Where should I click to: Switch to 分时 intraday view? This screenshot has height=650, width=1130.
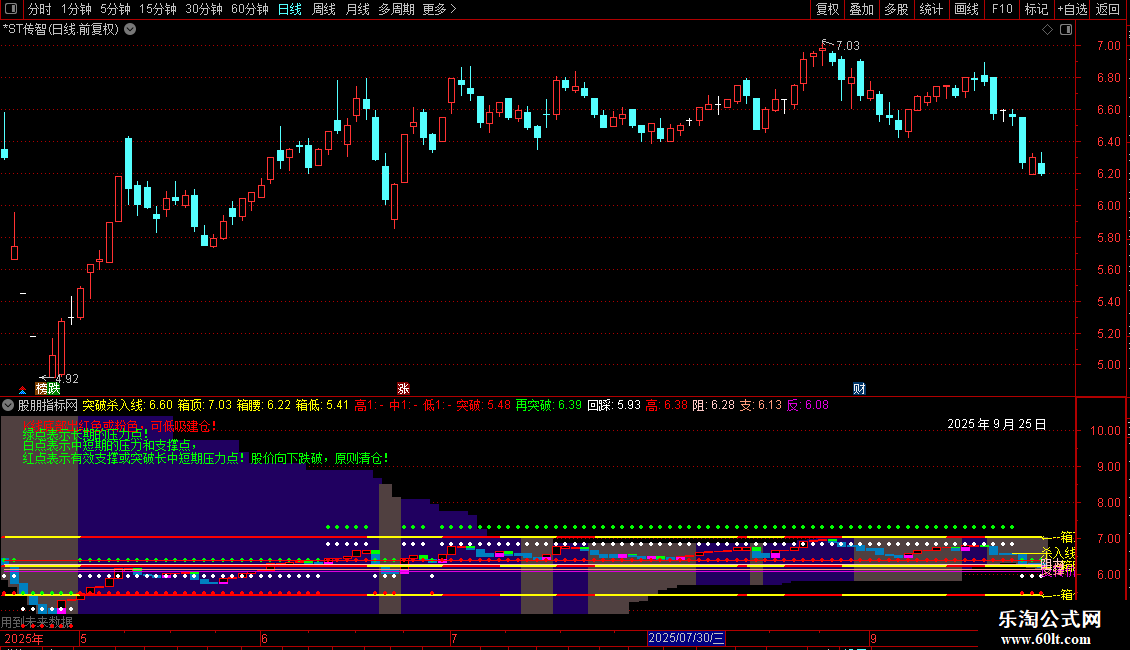40,9
